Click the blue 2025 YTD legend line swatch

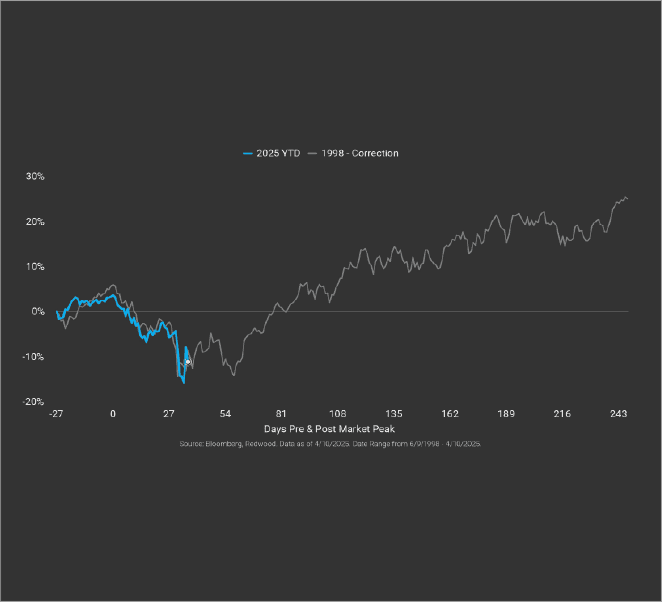coord(248,153)
